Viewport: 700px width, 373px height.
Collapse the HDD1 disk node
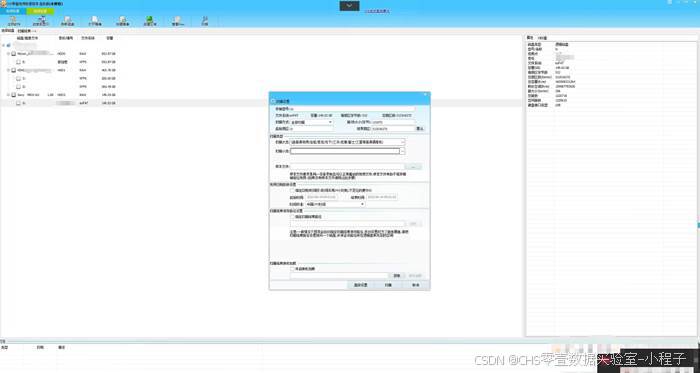(8, 70)
